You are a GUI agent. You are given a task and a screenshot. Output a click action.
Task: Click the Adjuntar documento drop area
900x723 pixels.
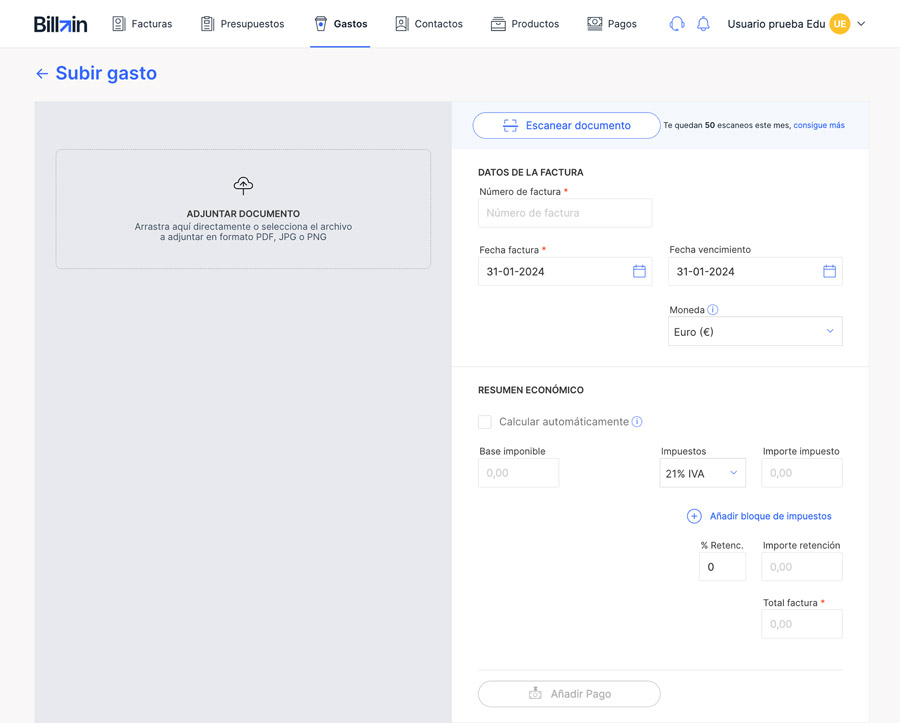pos(243,209)
